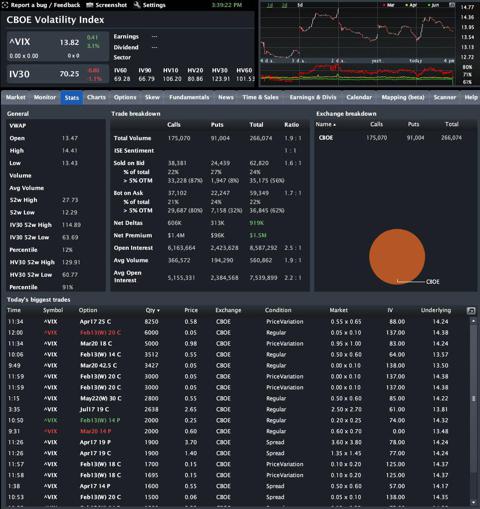Open the Time & Sales tab

(260, 97)
